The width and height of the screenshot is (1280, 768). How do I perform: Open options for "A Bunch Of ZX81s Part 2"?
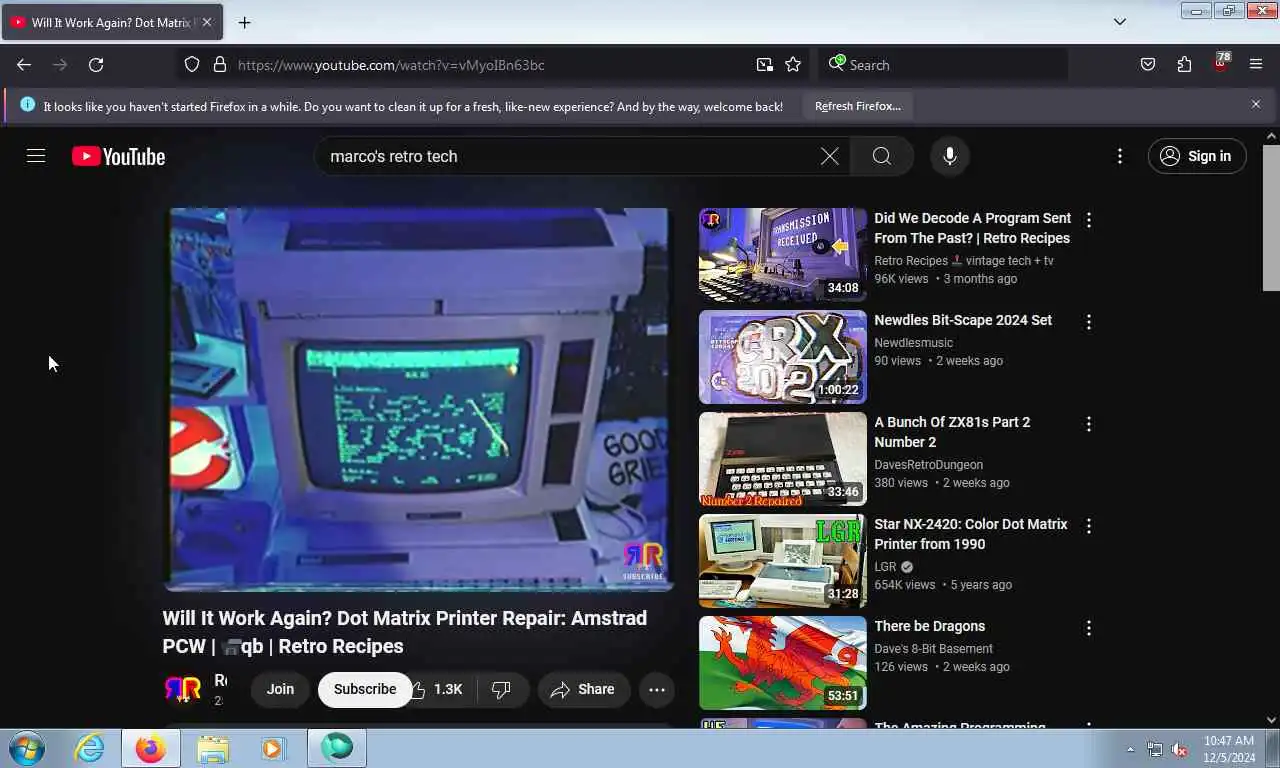(x=1089, y=424)
